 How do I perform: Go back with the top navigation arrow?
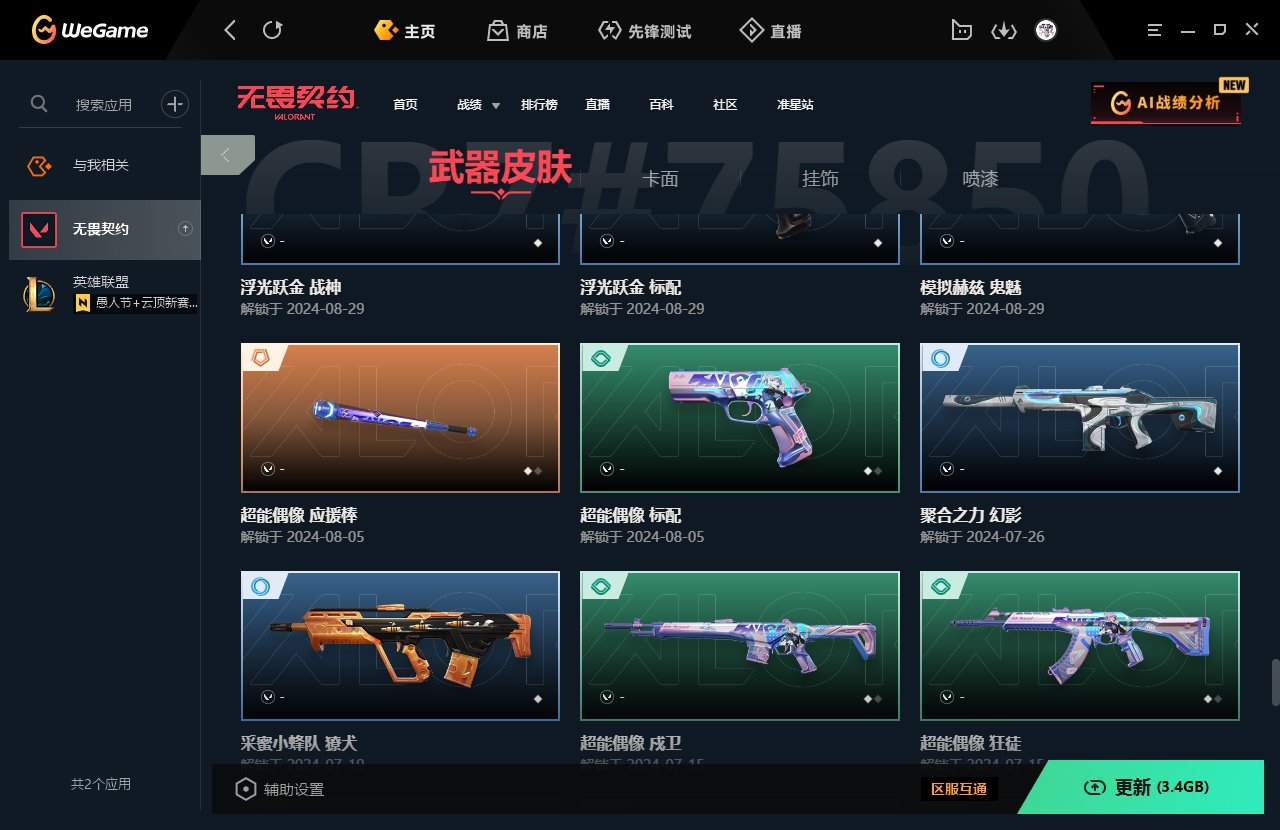pyautogui.click(x=230, y=30)
